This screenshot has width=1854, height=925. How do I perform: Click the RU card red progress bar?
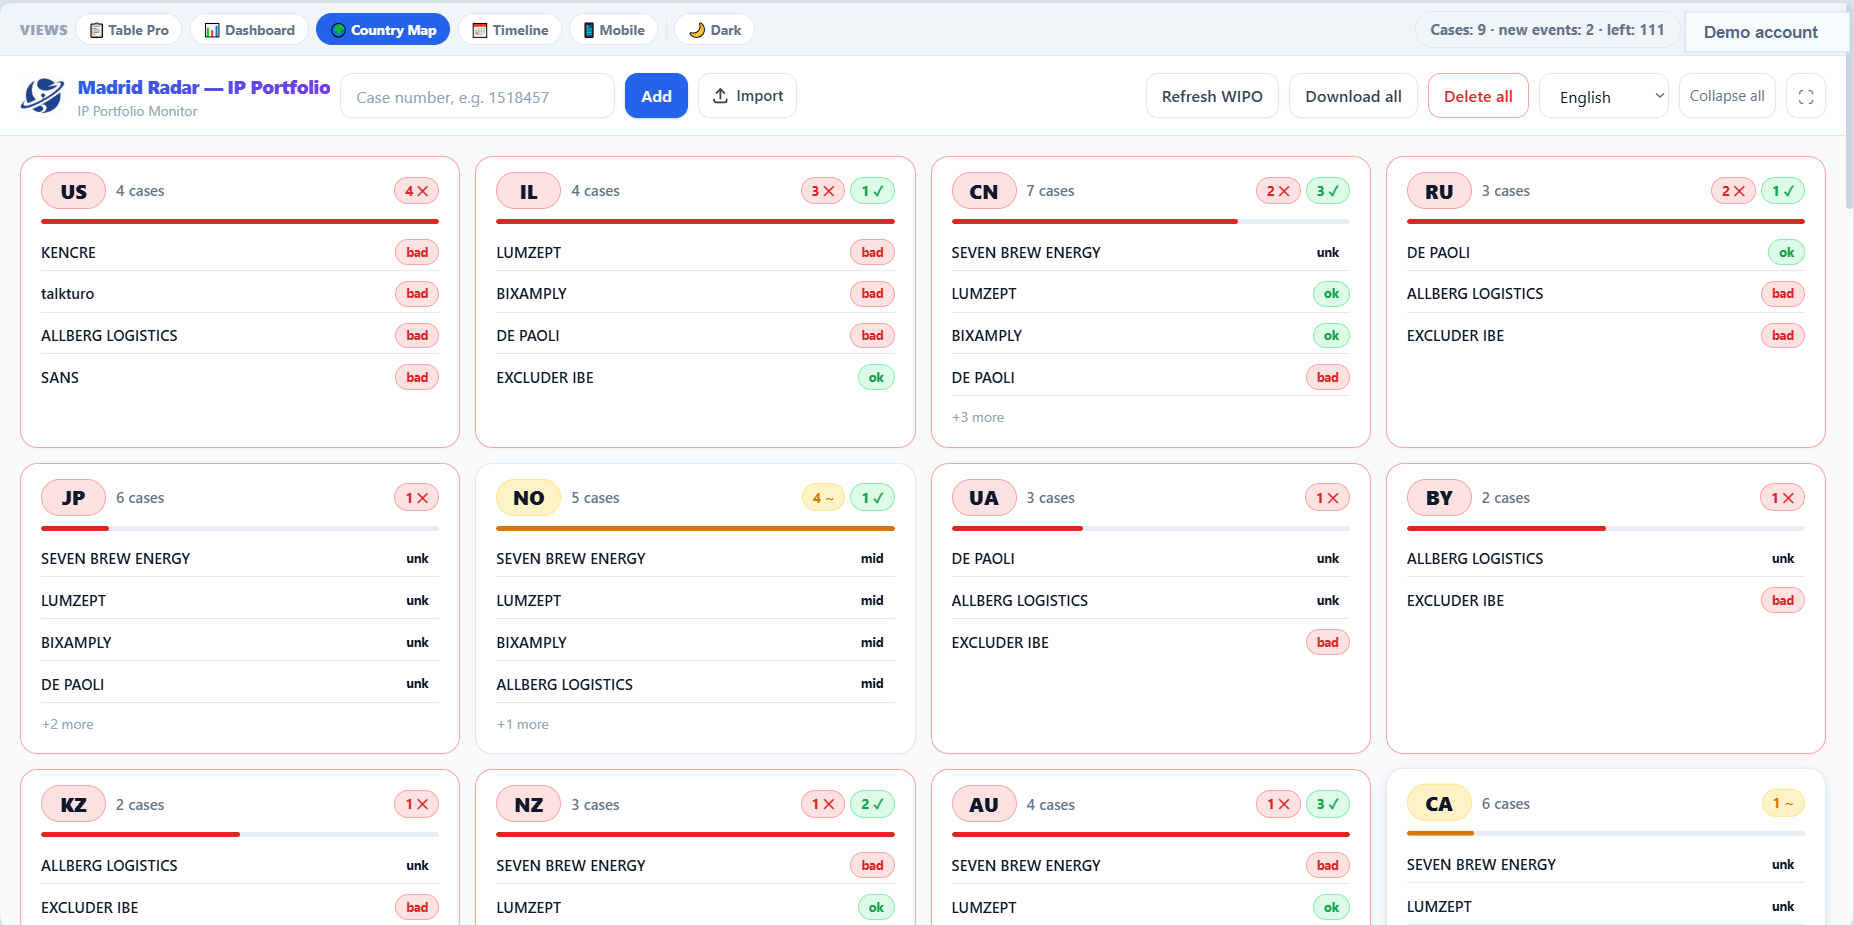click(1605, 221)
